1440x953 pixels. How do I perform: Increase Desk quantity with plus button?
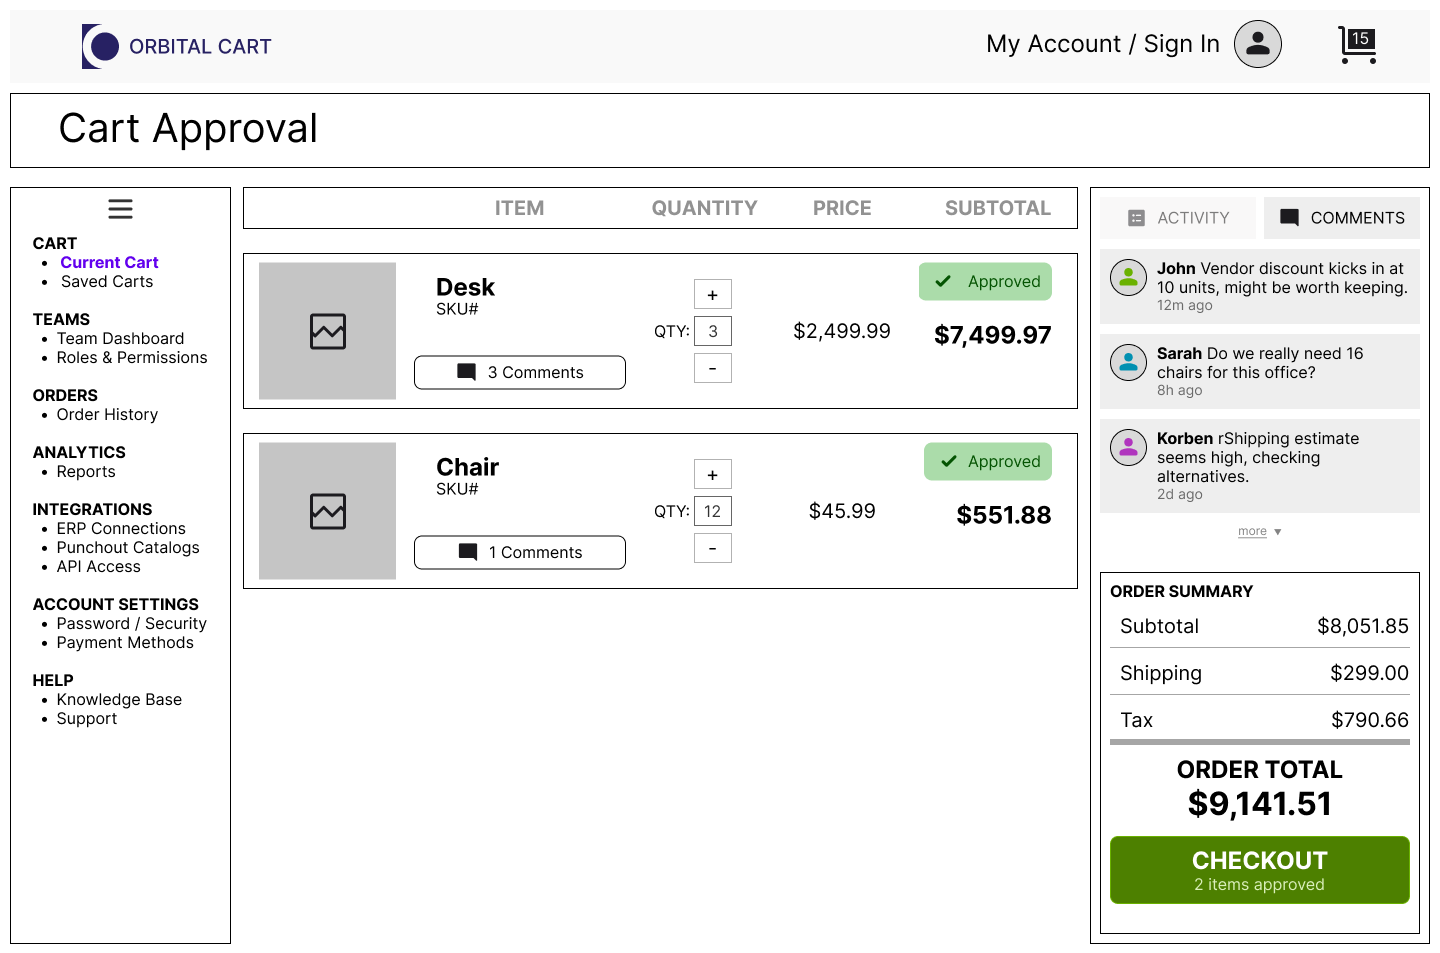tap(713, 295)
